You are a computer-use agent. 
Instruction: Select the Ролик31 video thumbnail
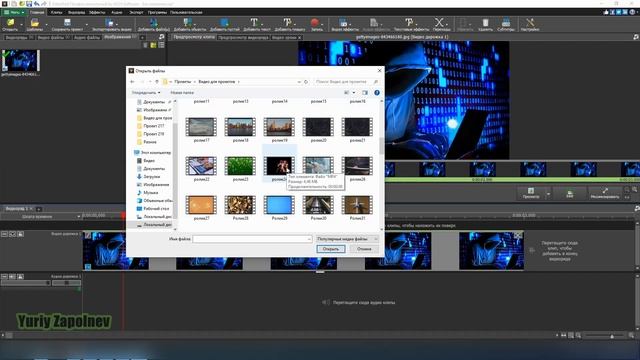[x=357, y=205]
